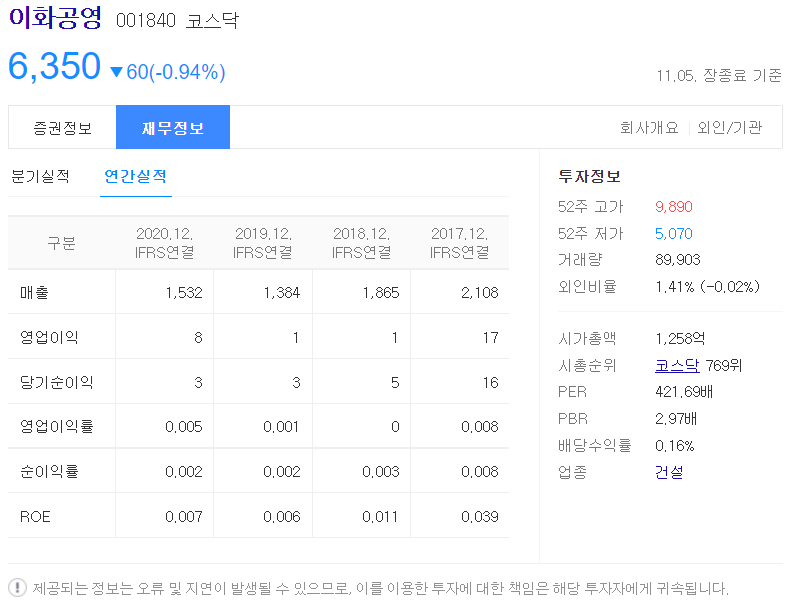The image size is (790, 605).
Task: Click the 구분 header cell
Action: click(61, 243)
